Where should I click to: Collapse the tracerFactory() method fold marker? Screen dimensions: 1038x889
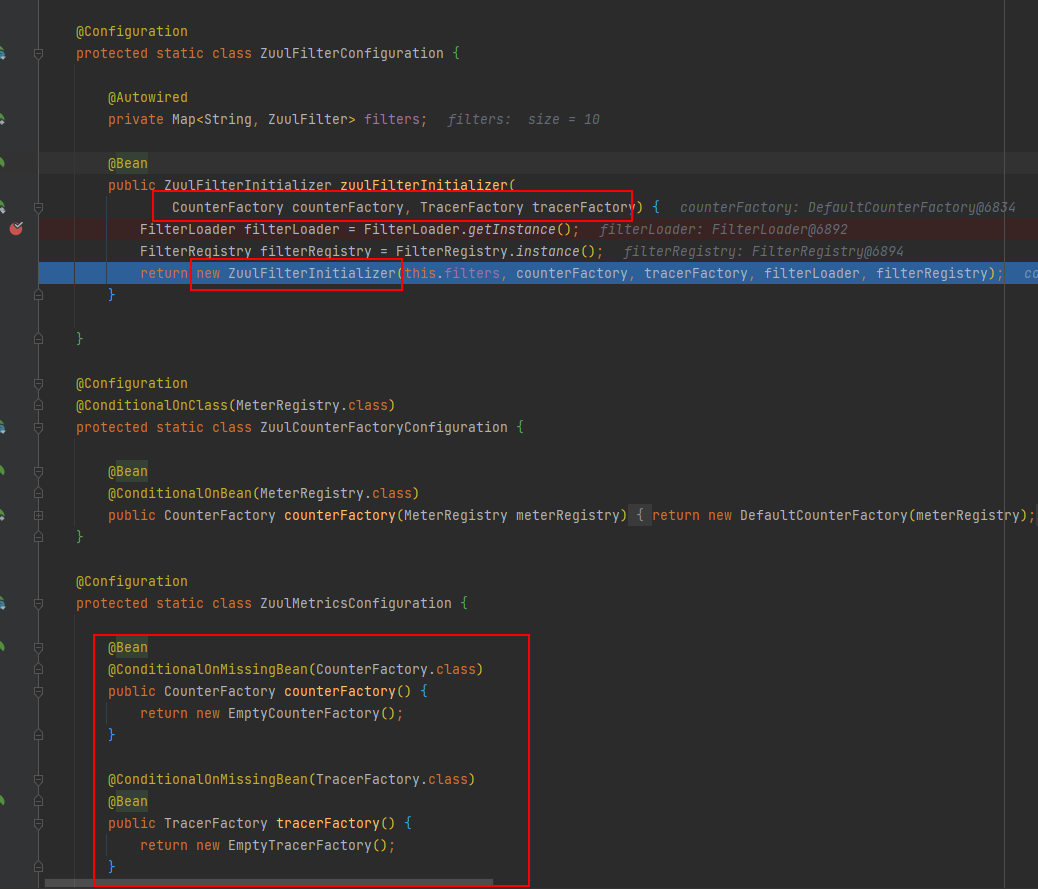click(x=38, y=823)
